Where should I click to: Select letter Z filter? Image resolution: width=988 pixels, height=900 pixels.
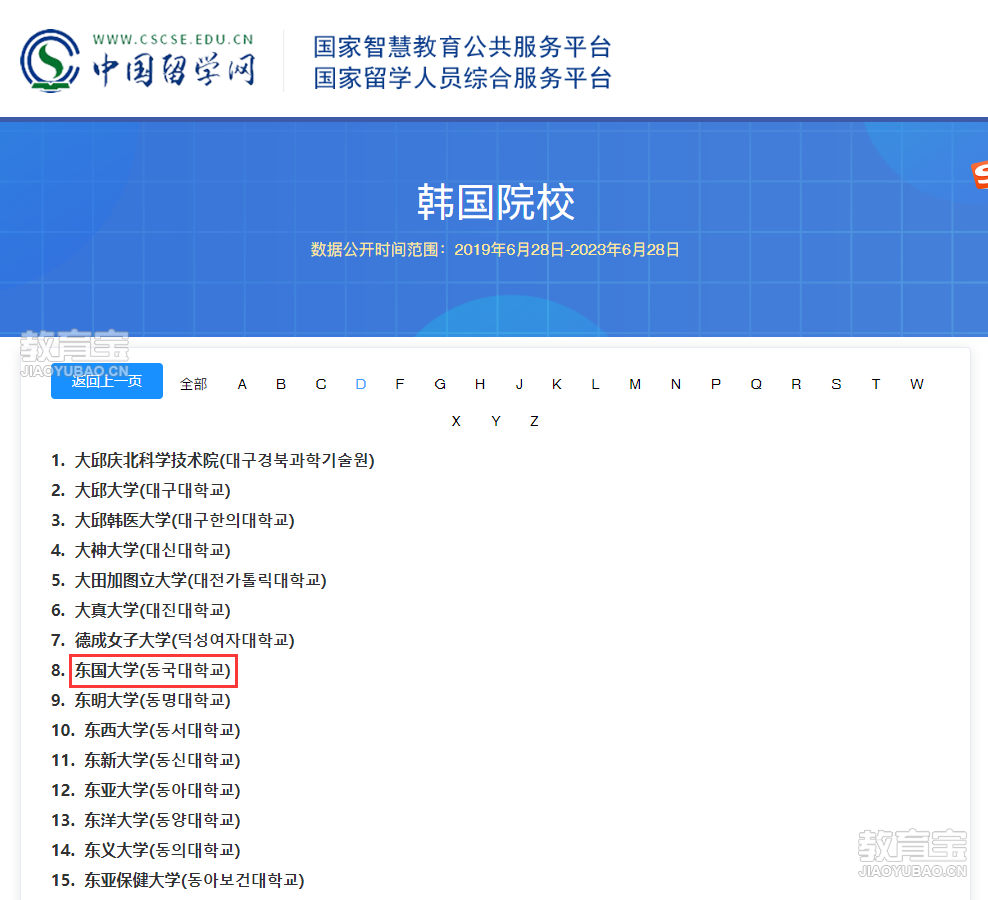click(534, 421)
